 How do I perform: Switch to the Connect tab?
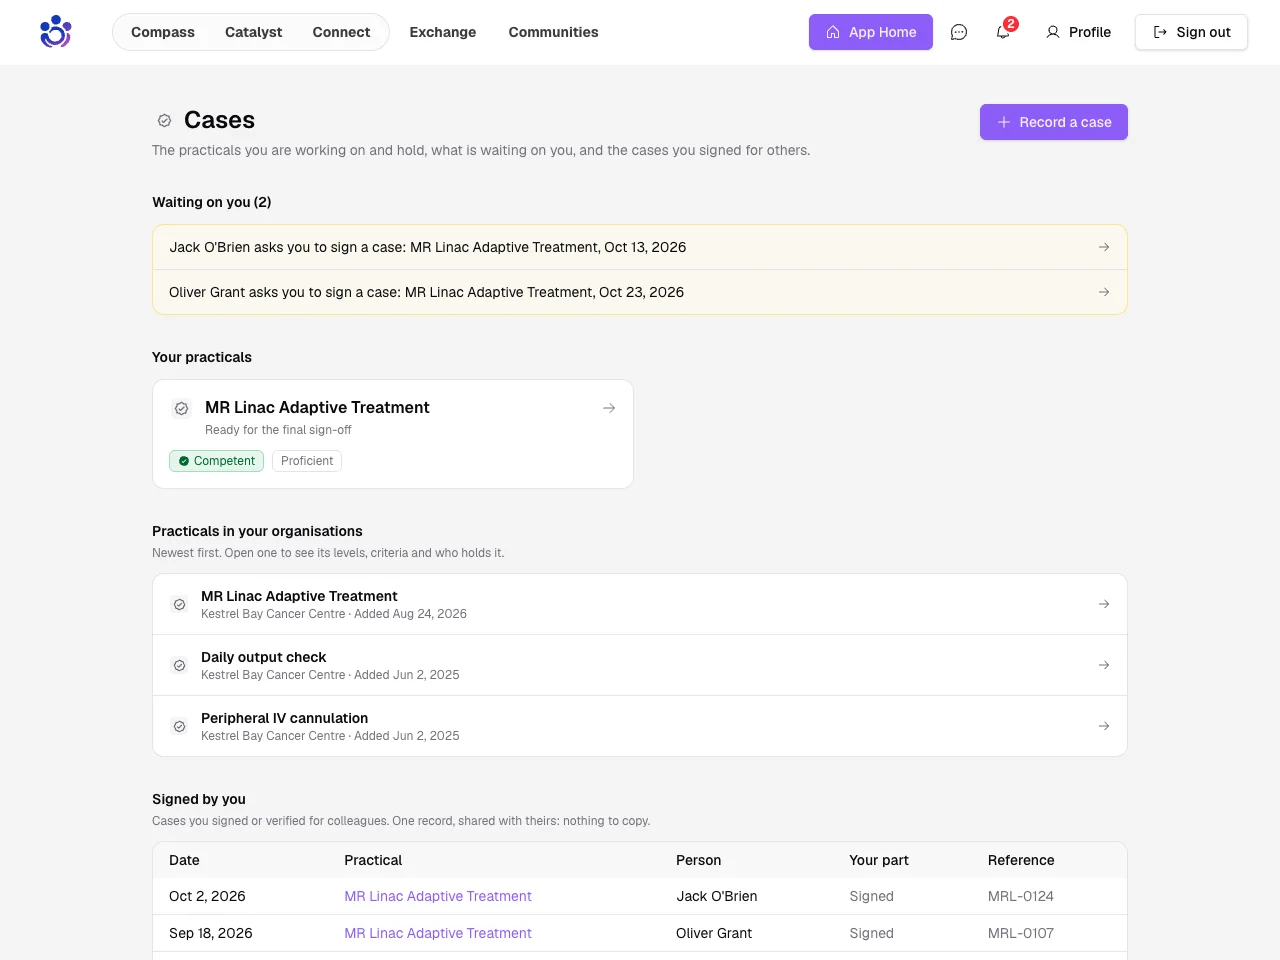click(x=341, y=32)
